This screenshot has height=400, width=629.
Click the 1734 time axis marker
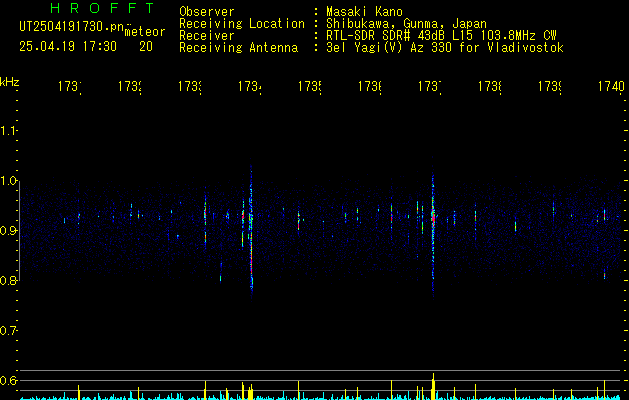[250, 86]
